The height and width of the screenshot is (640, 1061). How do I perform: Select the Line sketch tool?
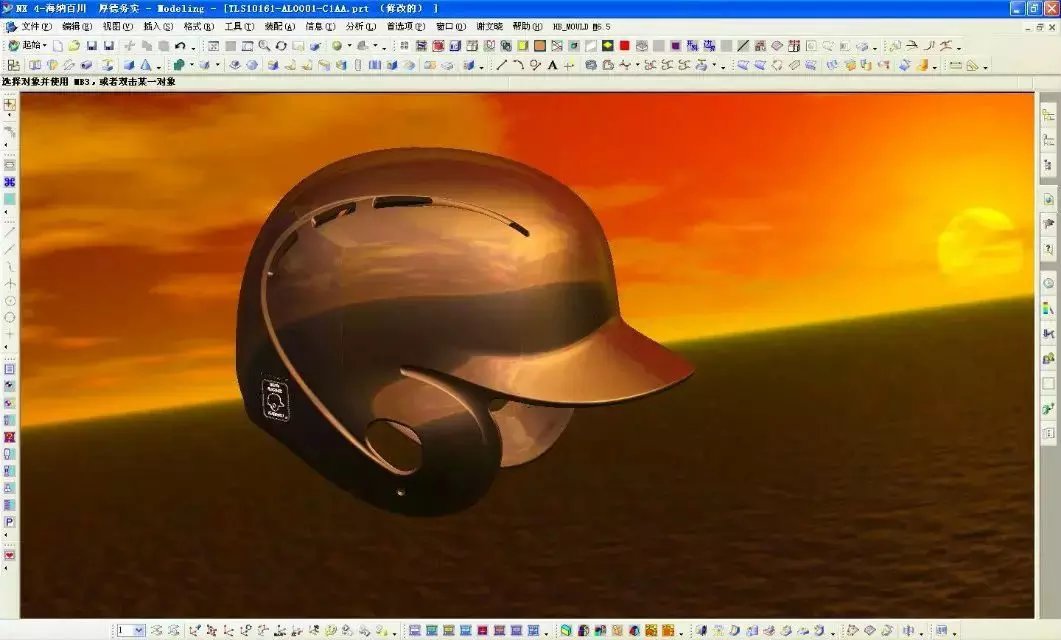502,66
